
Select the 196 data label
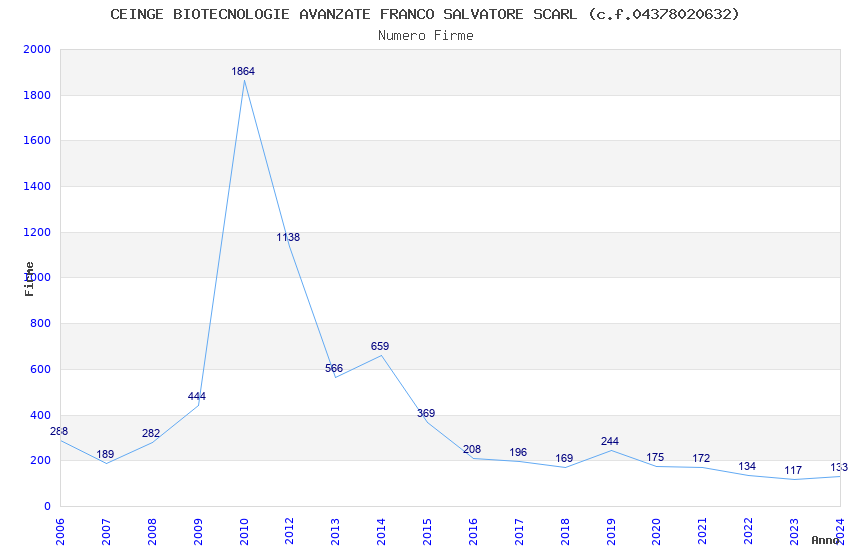pyautogui.click(x=518, y=452)
